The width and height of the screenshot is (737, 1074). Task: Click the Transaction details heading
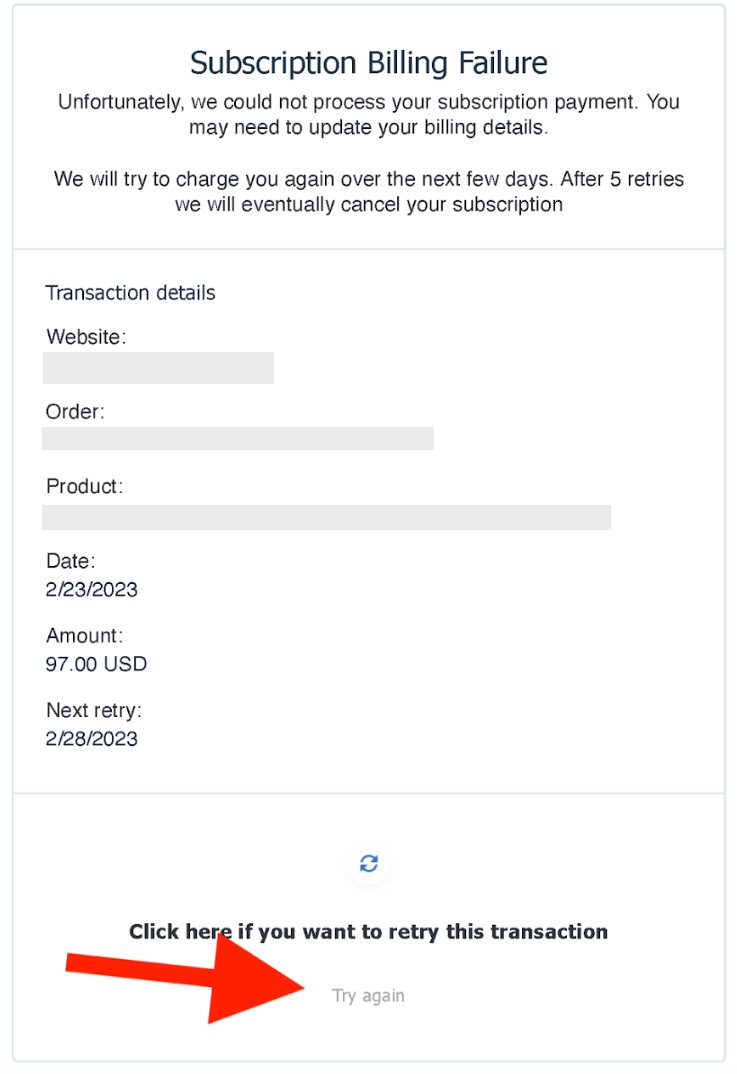coord(130,293)
